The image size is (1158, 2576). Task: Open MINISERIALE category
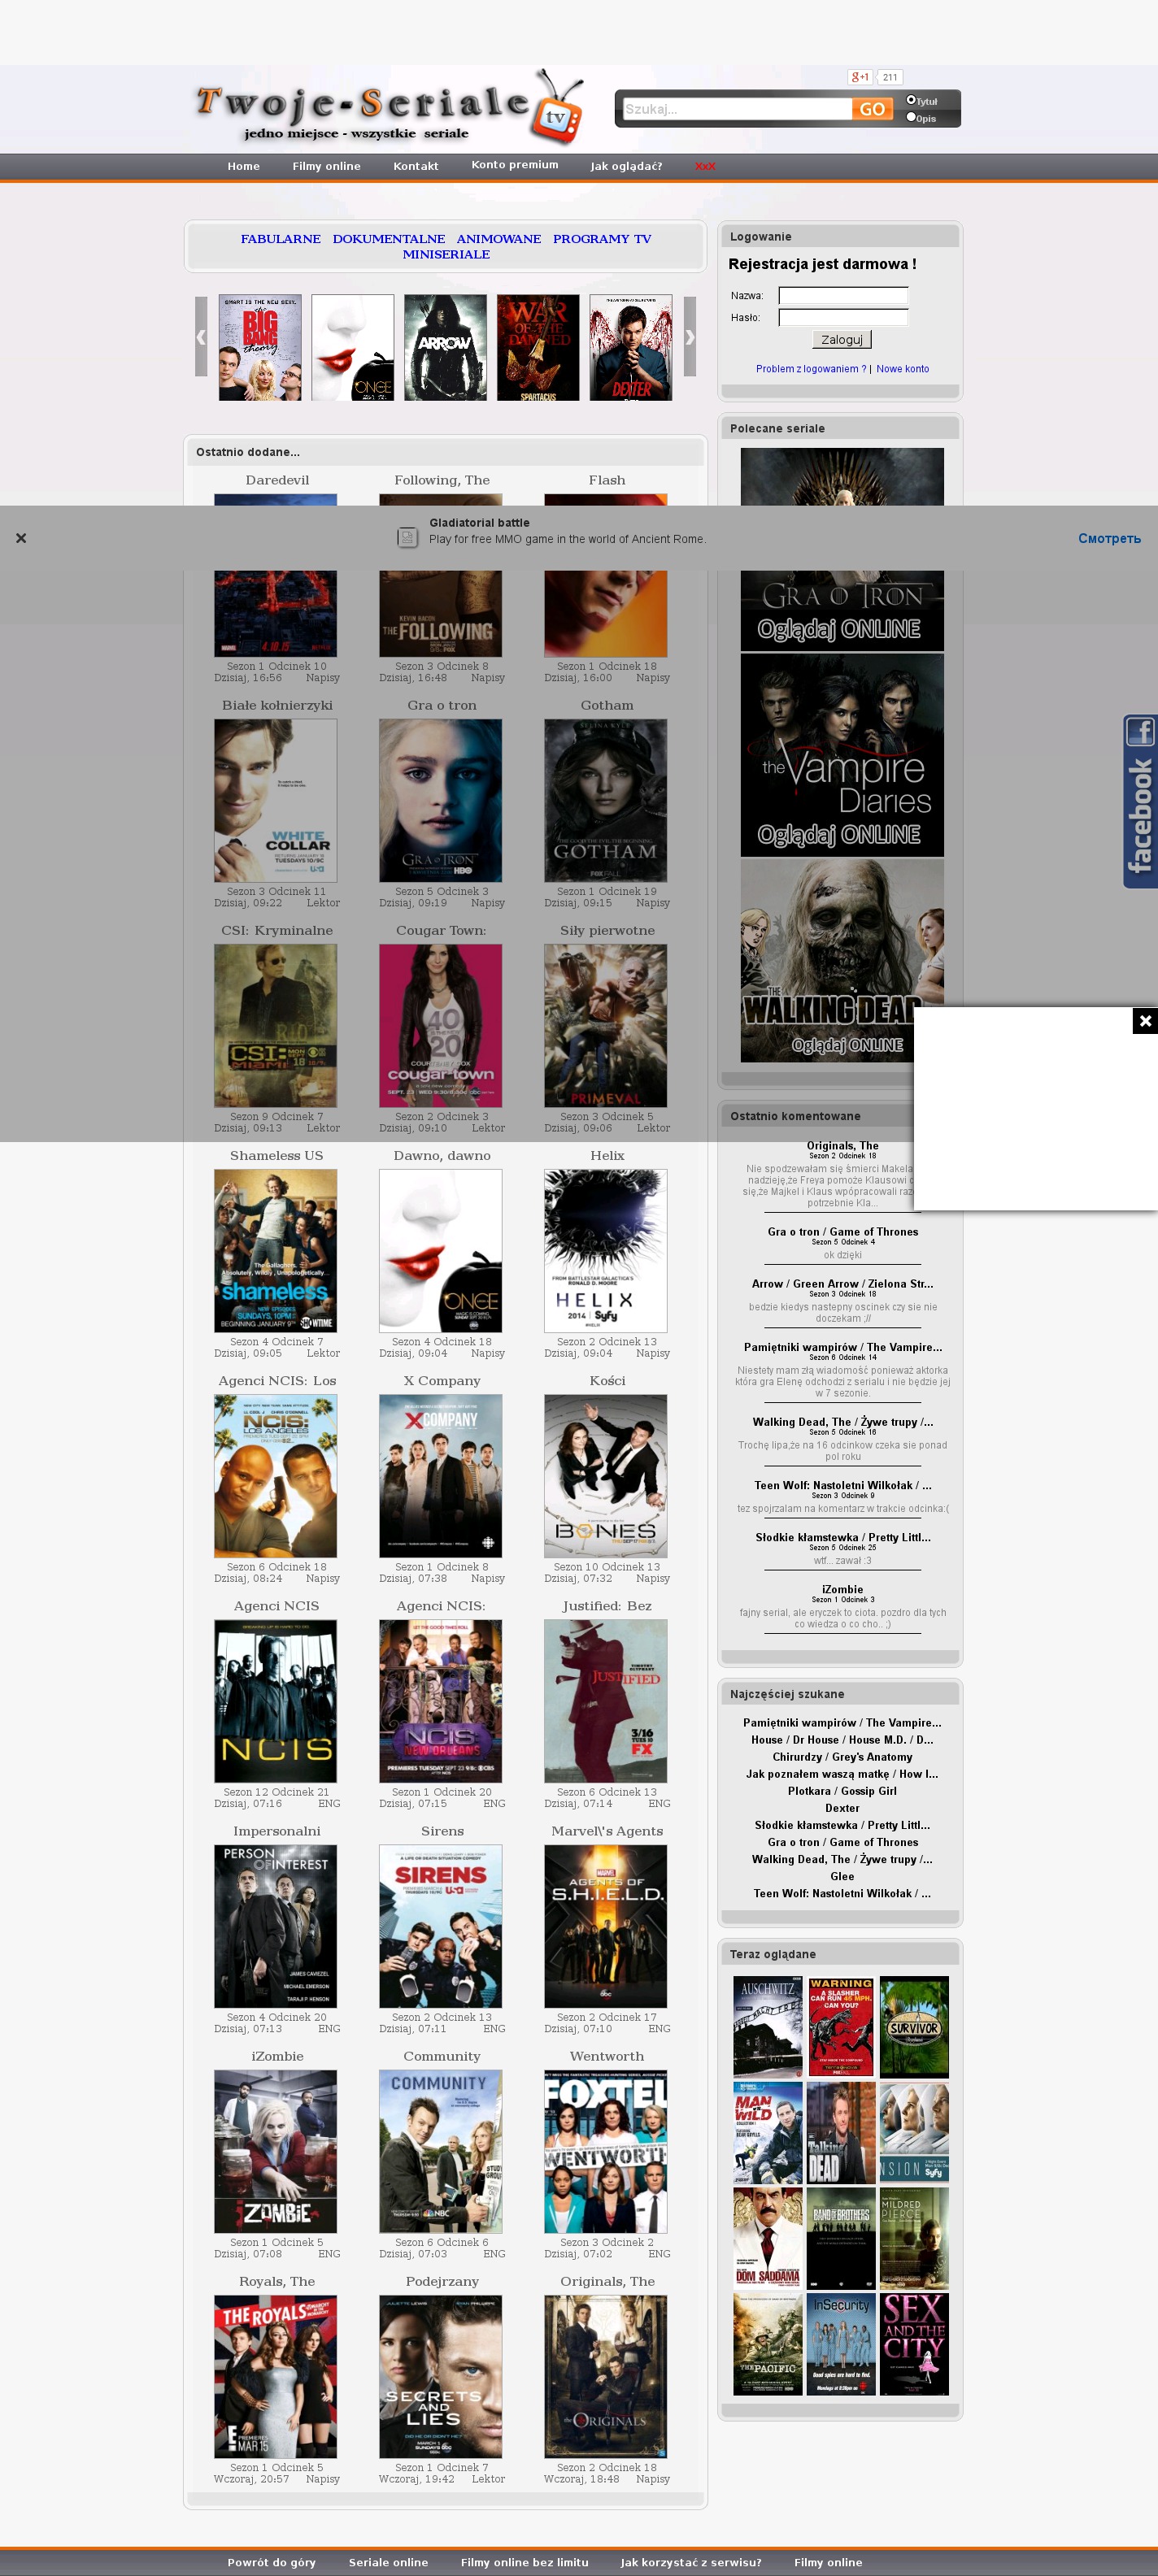pos(446,254)
